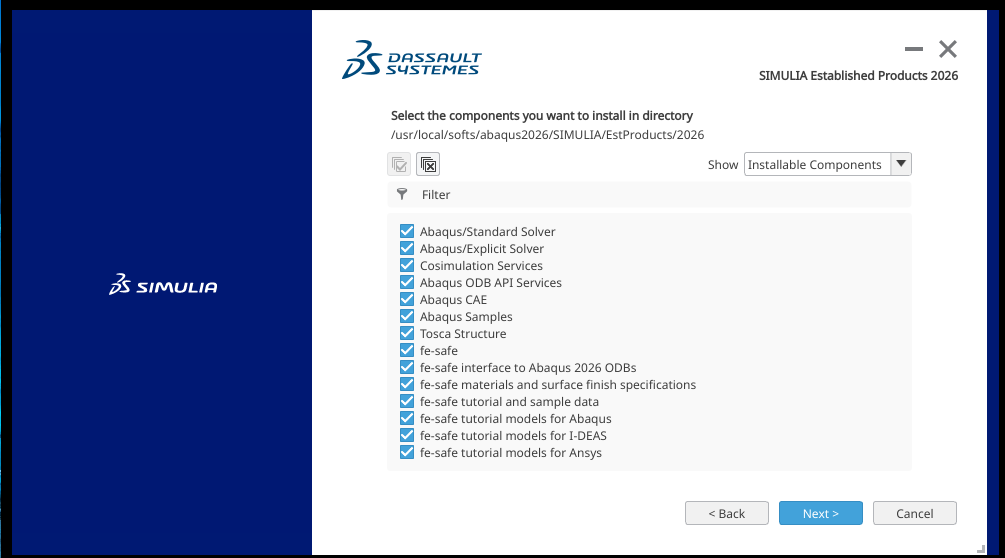Proceed with the Next > button

coord(820,513)
